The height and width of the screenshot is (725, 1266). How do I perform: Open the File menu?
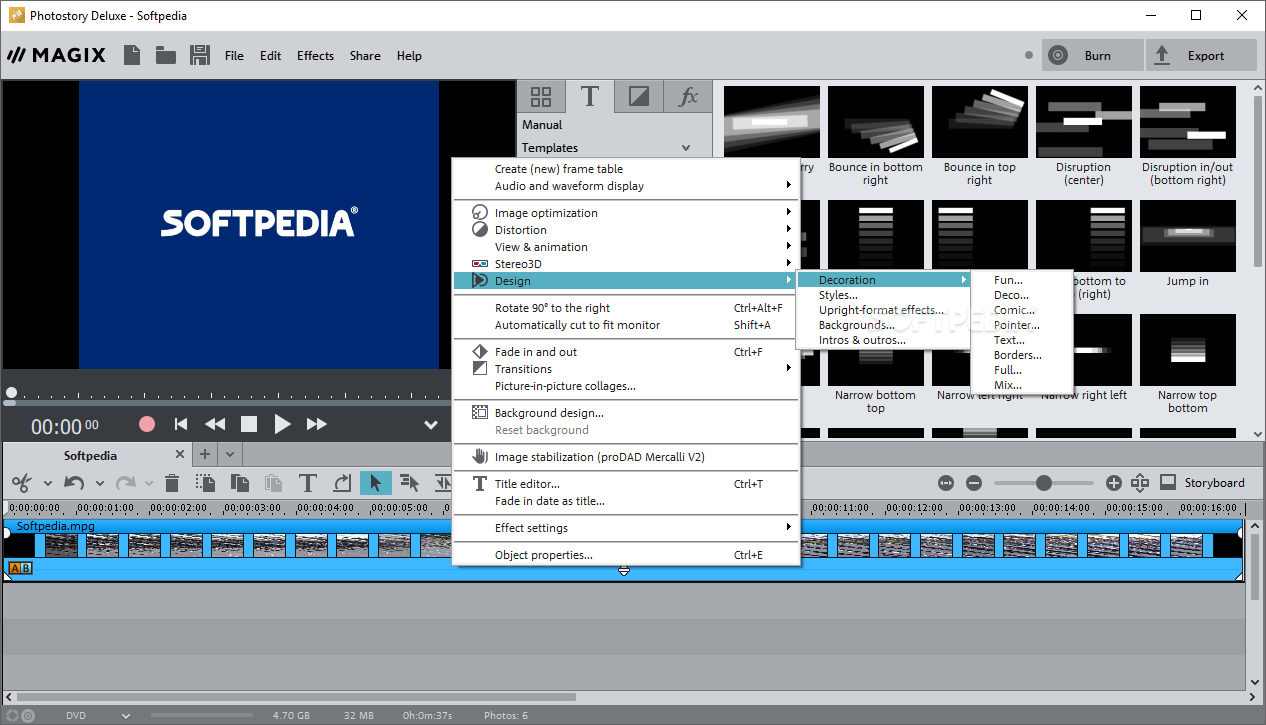[234, 56]
